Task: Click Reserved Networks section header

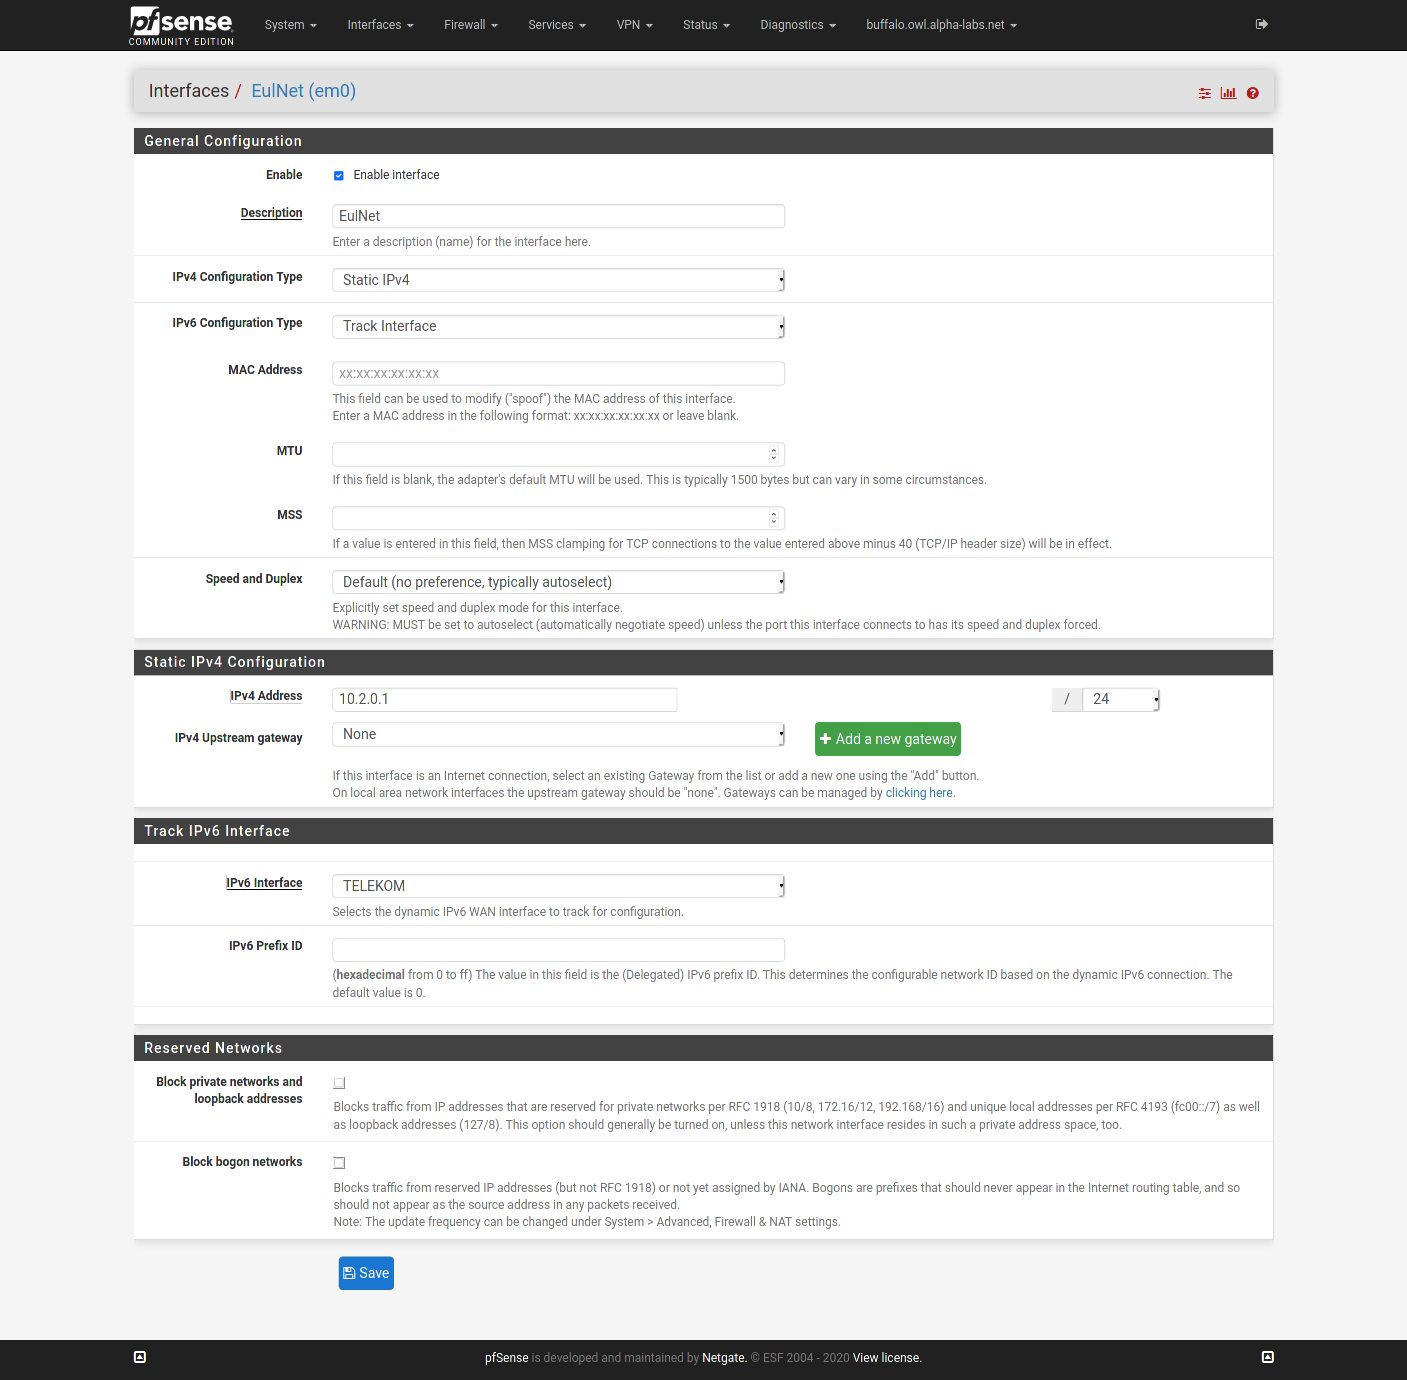Action: (x=703, y=1048)
